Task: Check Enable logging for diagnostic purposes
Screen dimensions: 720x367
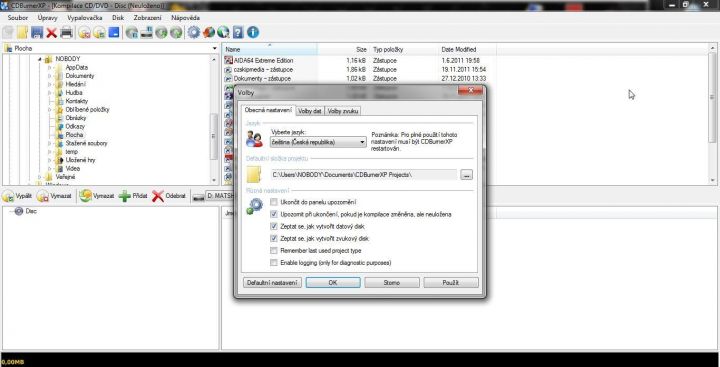Action: click(274, 263)
